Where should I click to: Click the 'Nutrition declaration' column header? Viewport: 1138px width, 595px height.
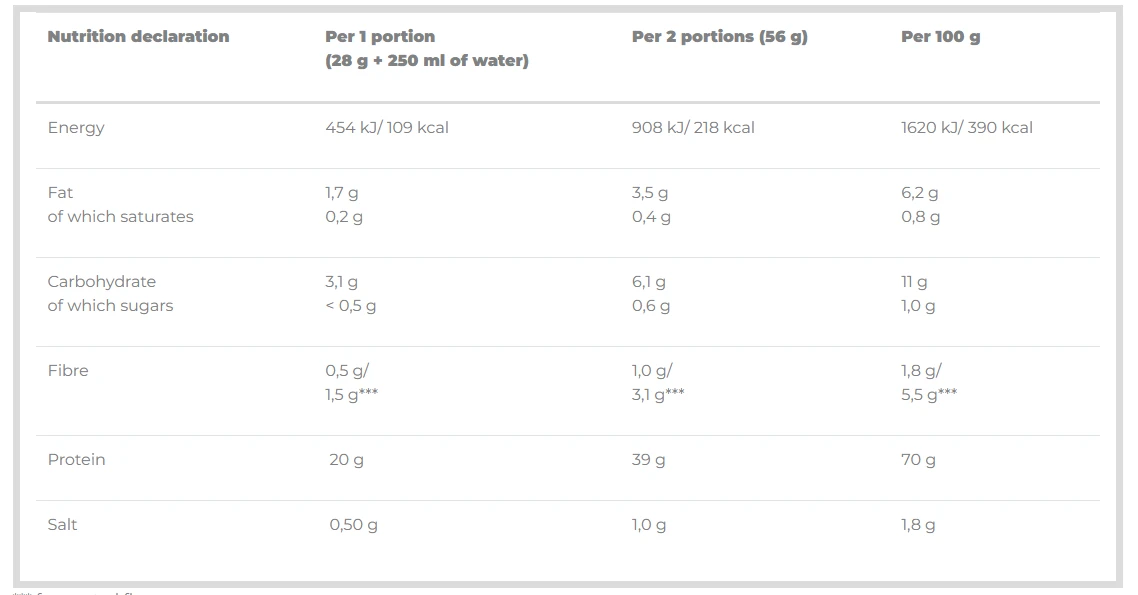(x=138, y=37)
